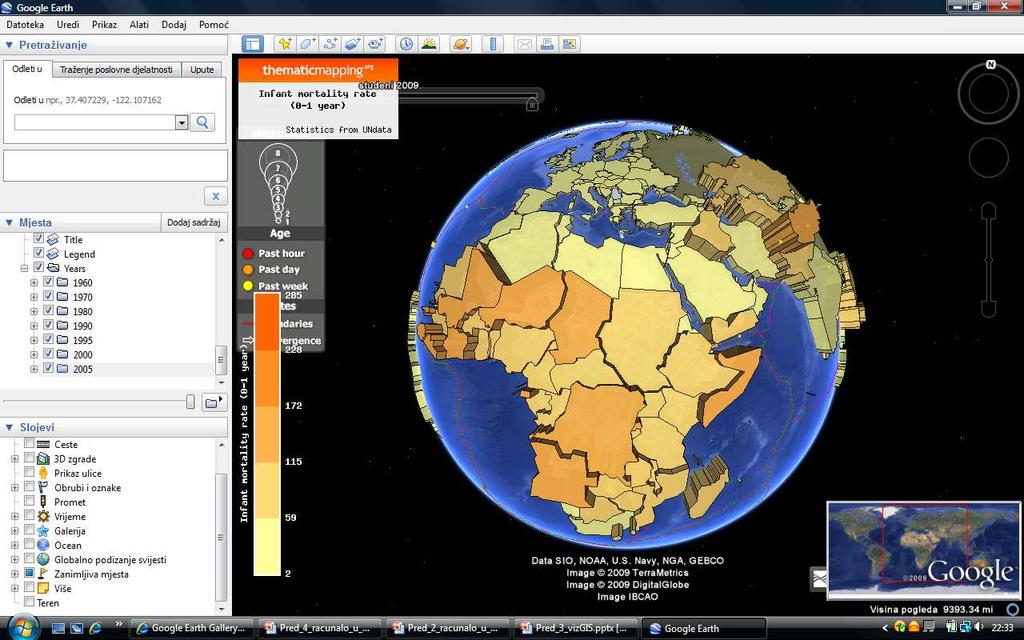1024x640 pixels.
Task: Collapse the Years folder in Places tree
Action: 24,268
